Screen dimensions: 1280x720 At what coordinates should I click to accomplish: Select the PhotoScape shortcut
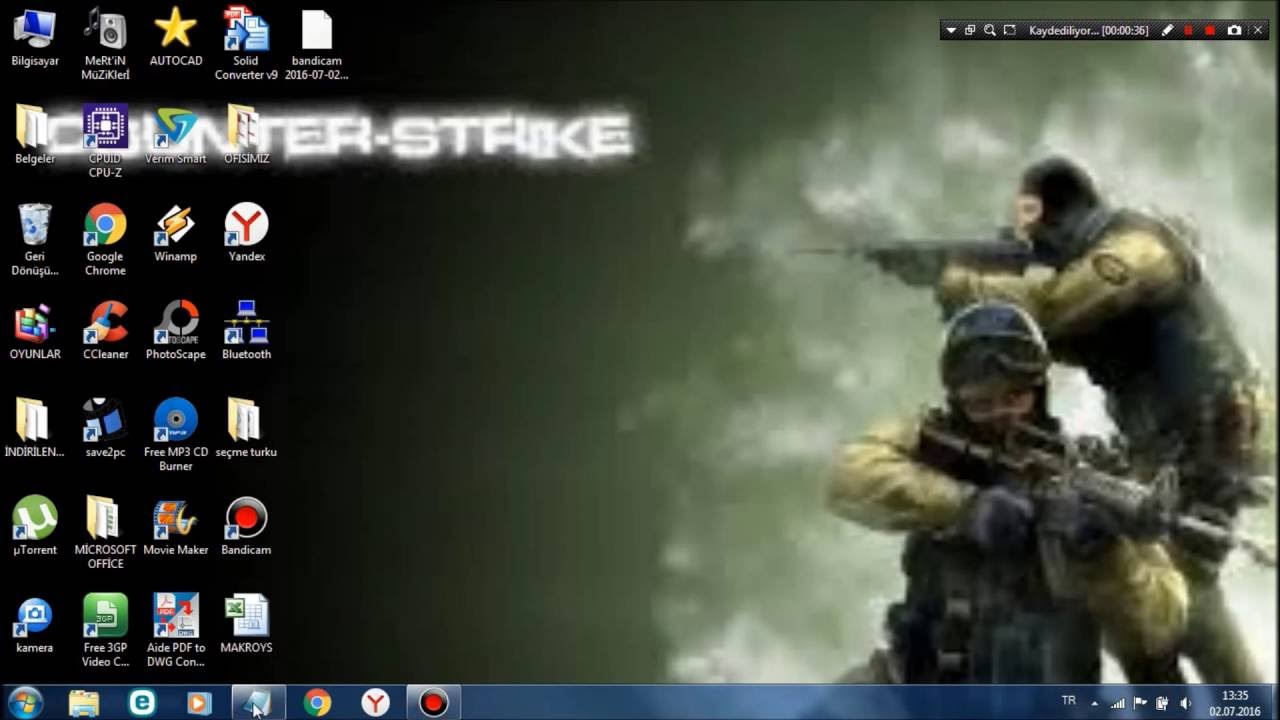click(175, 330)
